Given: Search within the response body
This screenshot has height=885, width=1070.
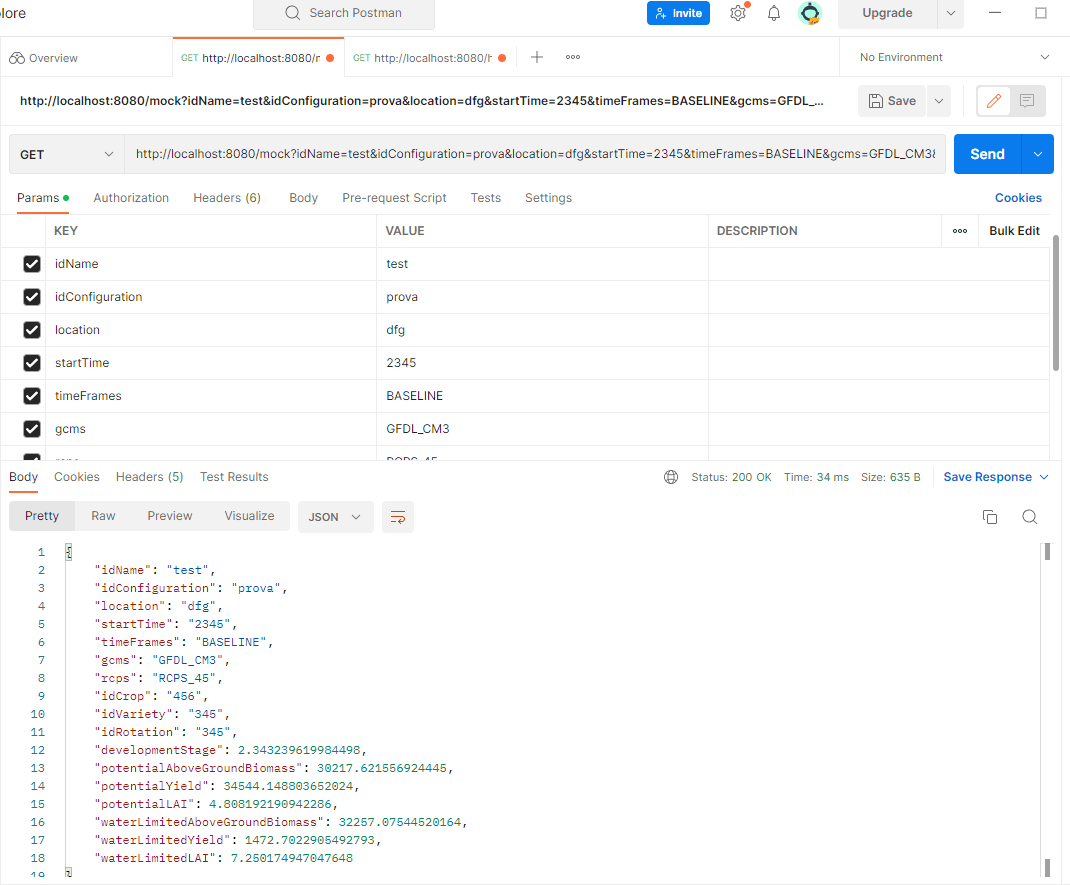Looking at the screenshot, I should tap(1030, 517).
